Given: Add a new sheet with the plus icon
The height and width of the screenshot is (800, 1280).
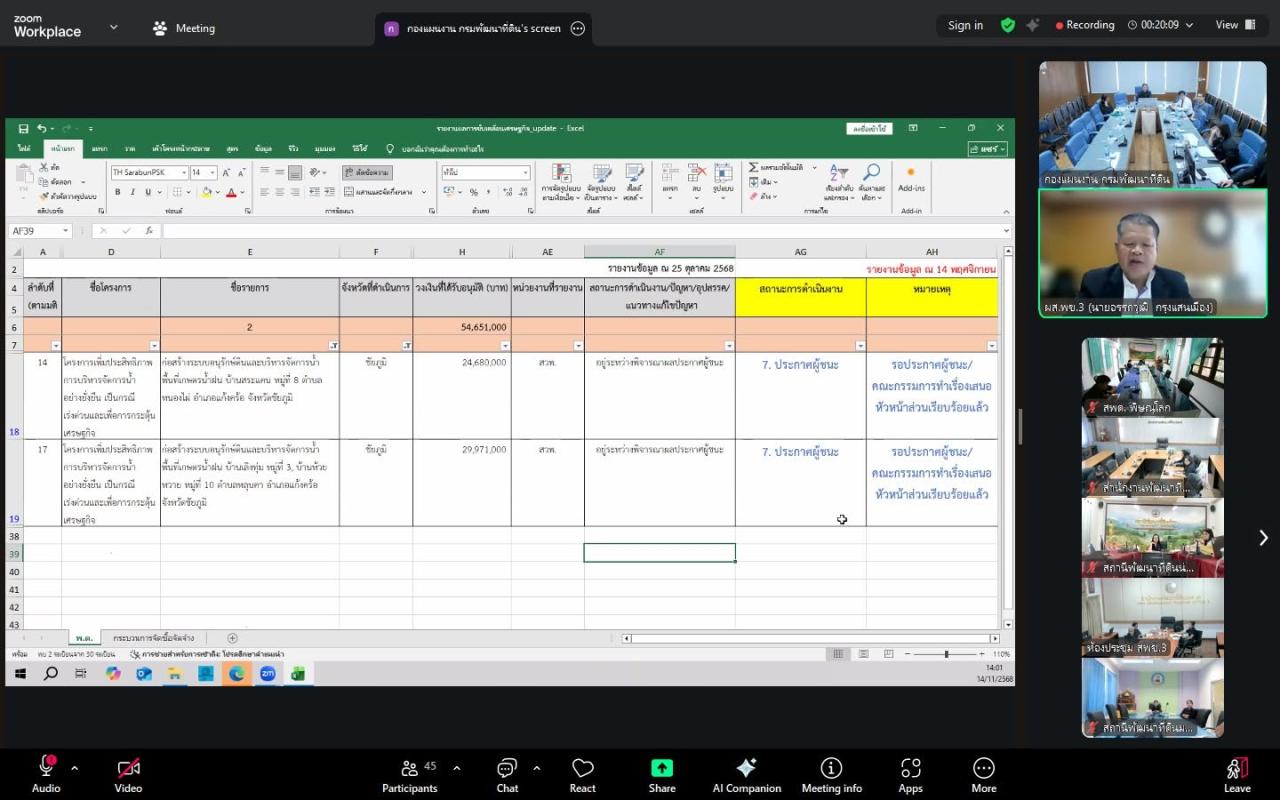Looking at the screenshot, I should tap(232, 638).
